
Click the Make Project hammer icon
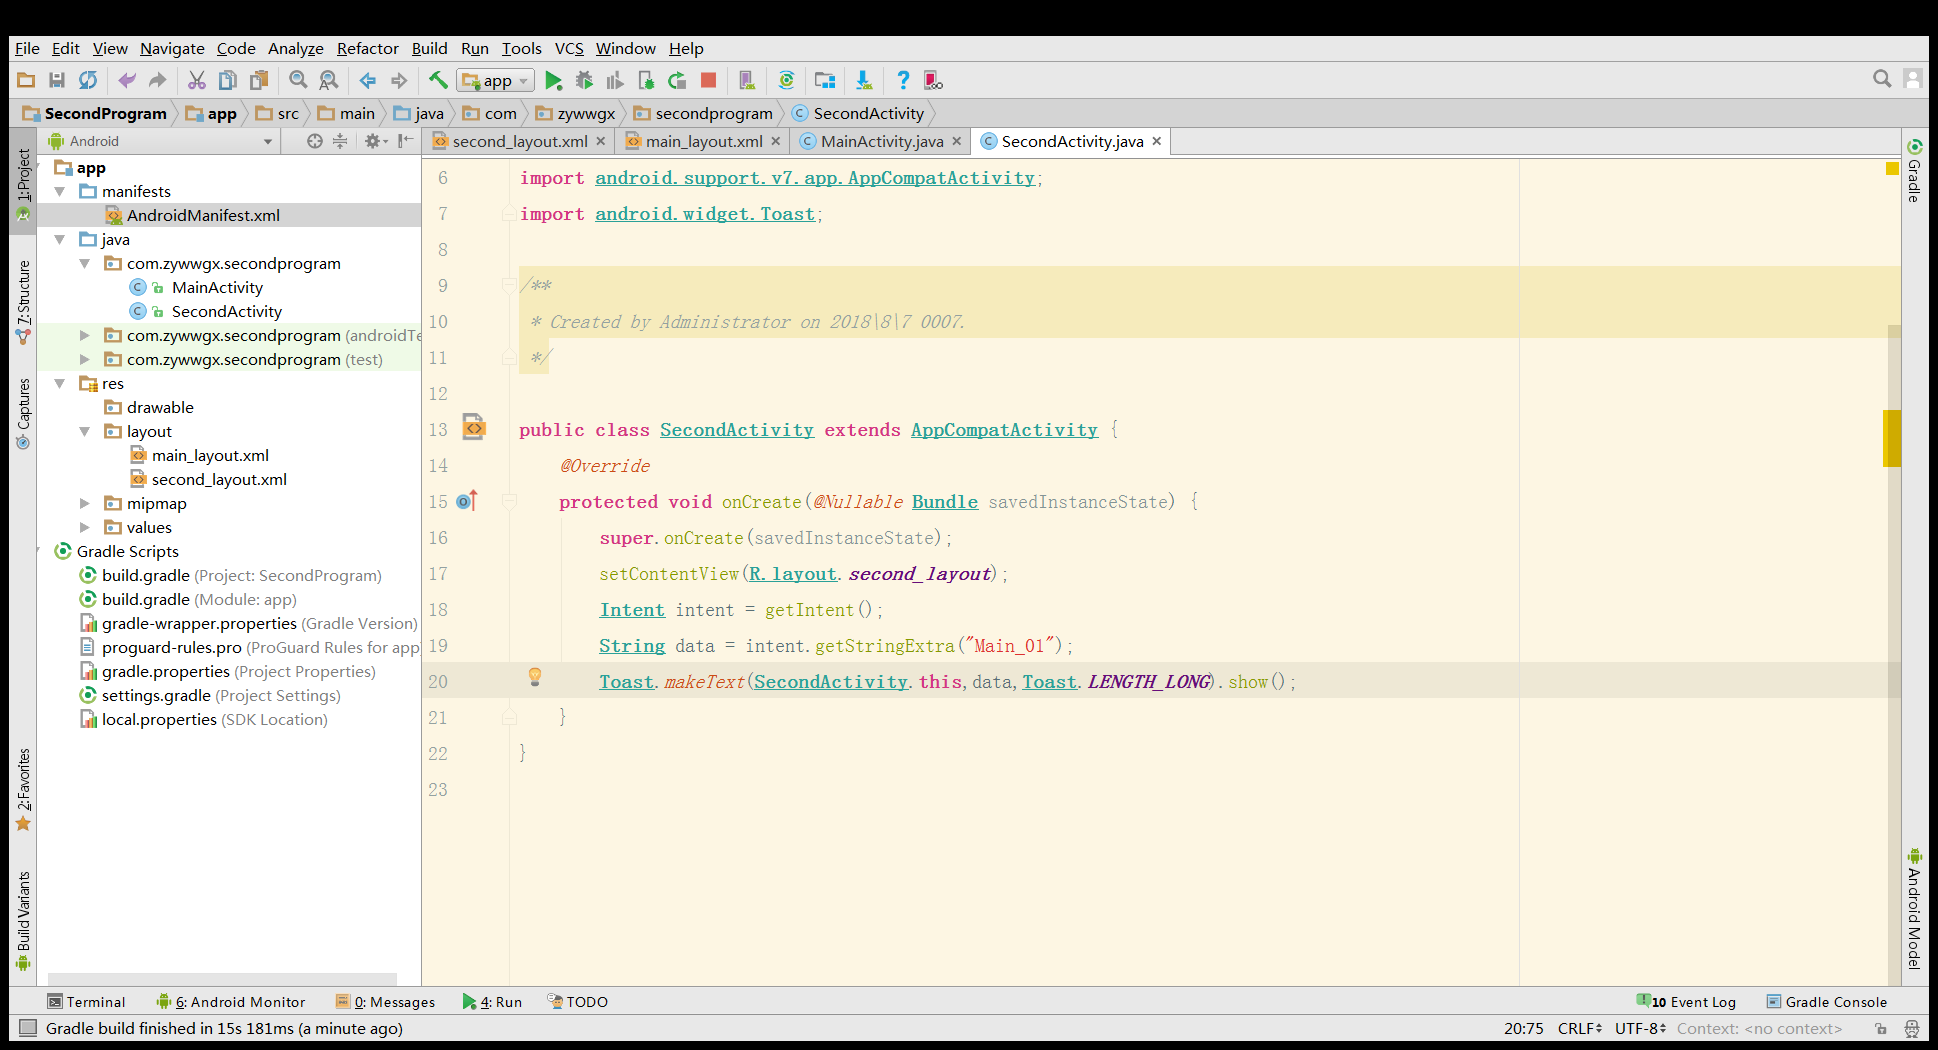point(438,81)
